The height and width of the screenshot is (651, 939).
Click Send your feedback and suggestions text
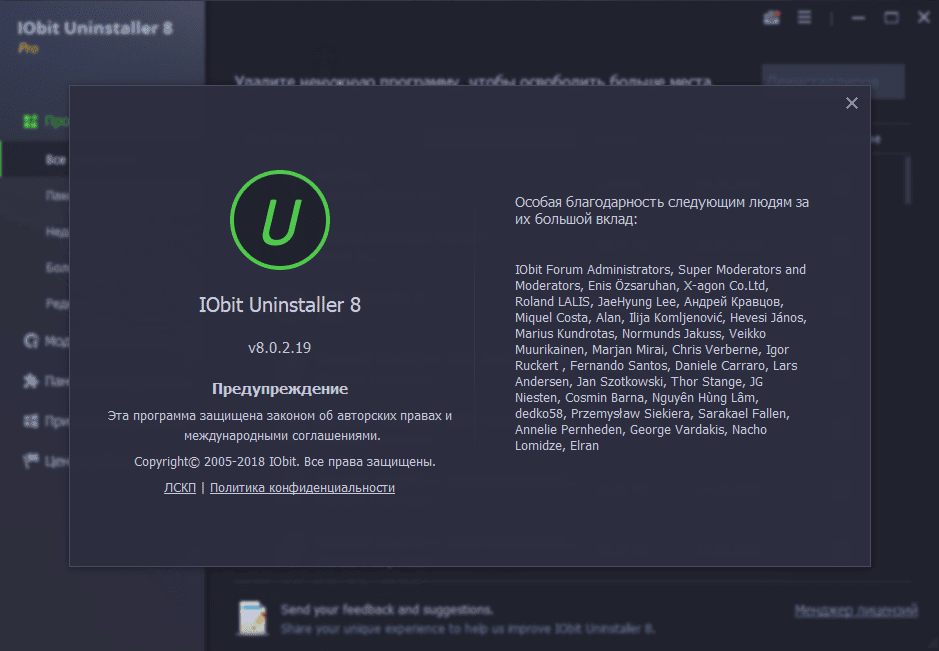point(387,610)
